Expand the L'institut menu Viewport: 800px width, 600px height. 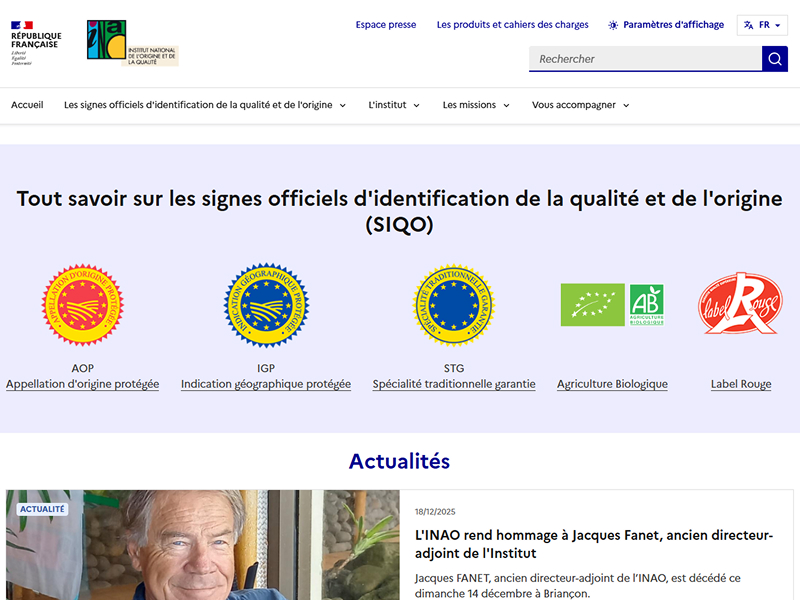pyautogui.click(x=393, y=105)
